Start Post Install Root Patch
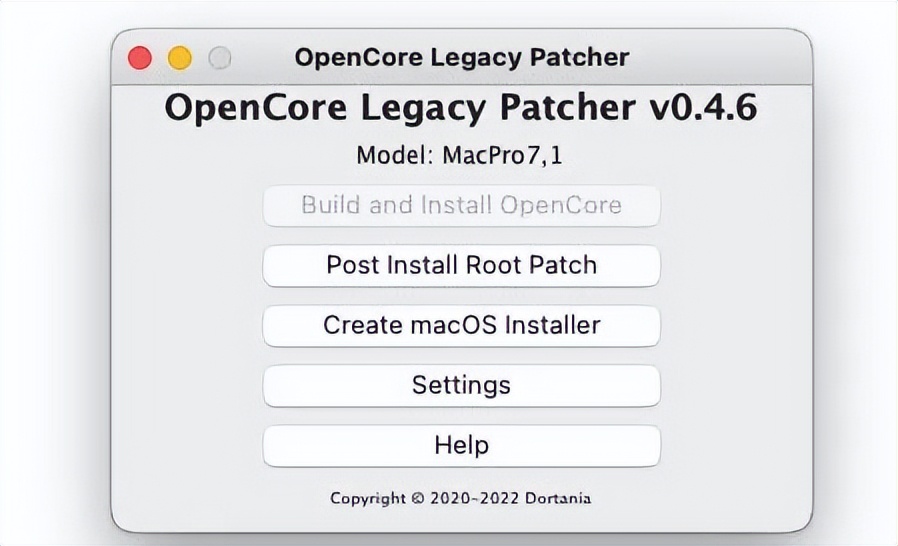Viewport: 898px width, 546px height. [461, 266]
